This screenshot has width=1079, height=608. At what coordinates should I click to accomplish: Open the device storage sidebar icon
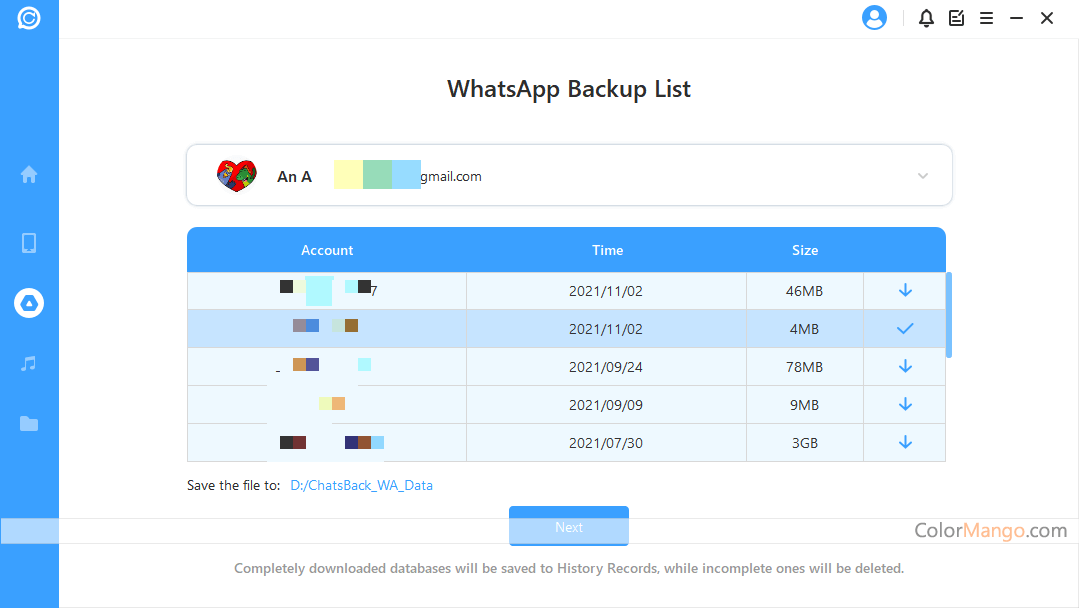pos(29,243)
